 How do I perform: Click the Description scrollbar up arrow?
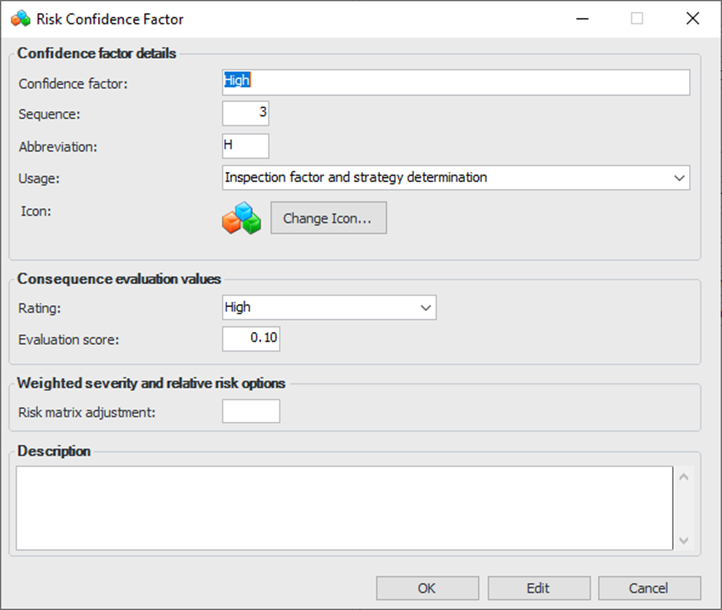684,476
